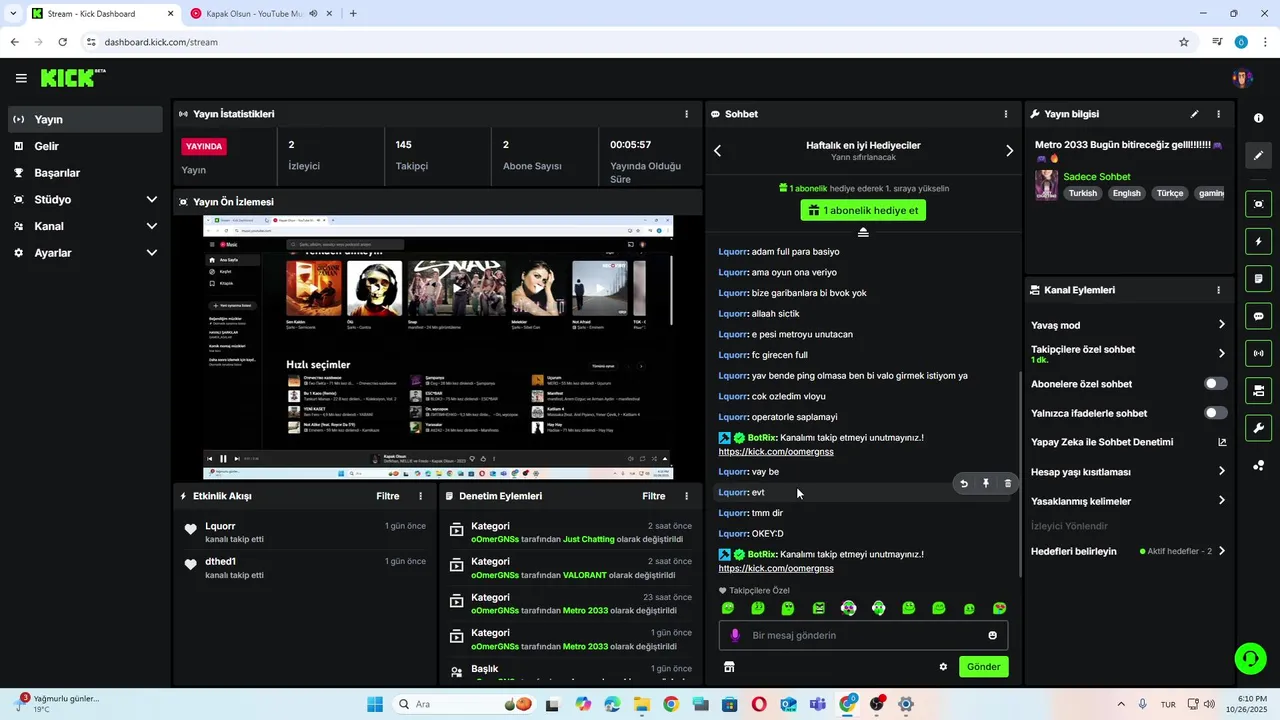Image resolution: width=1280 pixels, height=720 pixels.
Task: Go to next leaderboard with right arrow
Action: tap(1009, 151)
